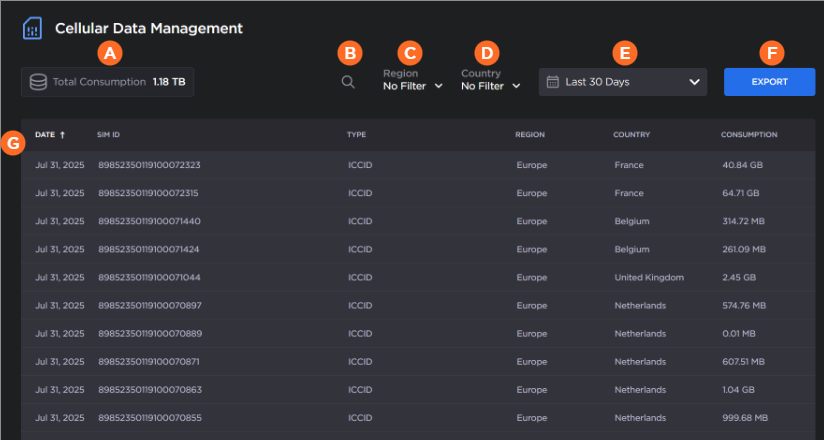Open the Country filter dropdown
The height and width of the screenshot is (440, 824).
tap(490, 86)
